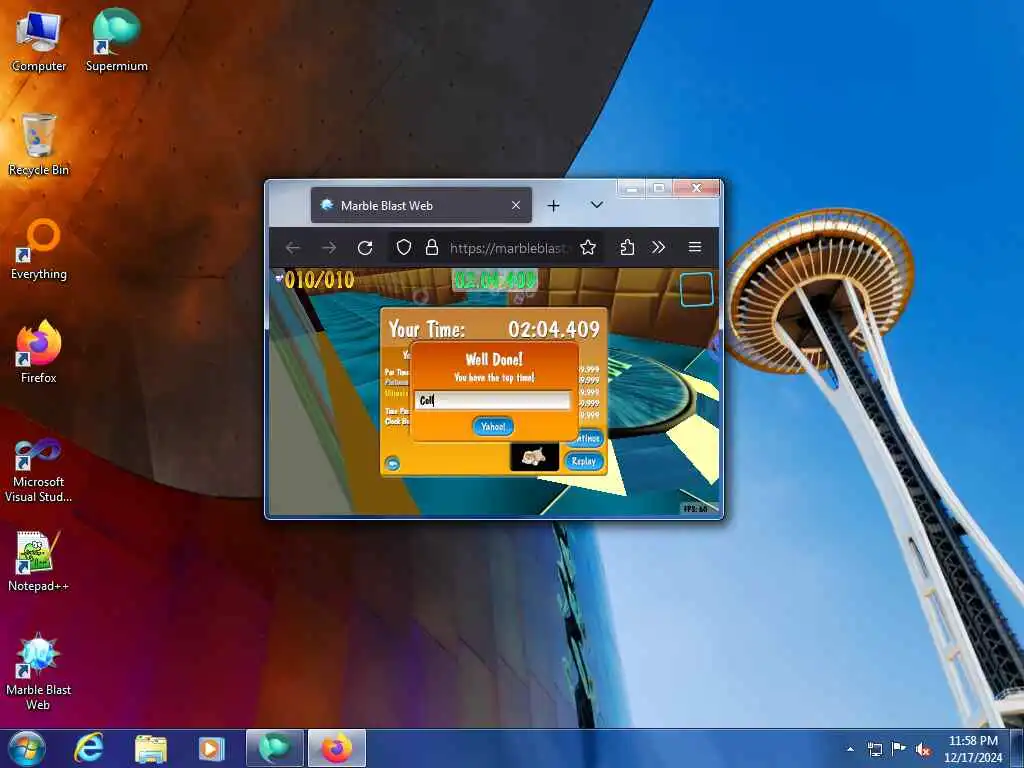Click the Recycle Bin desktop icon

(x=39, y=145)
